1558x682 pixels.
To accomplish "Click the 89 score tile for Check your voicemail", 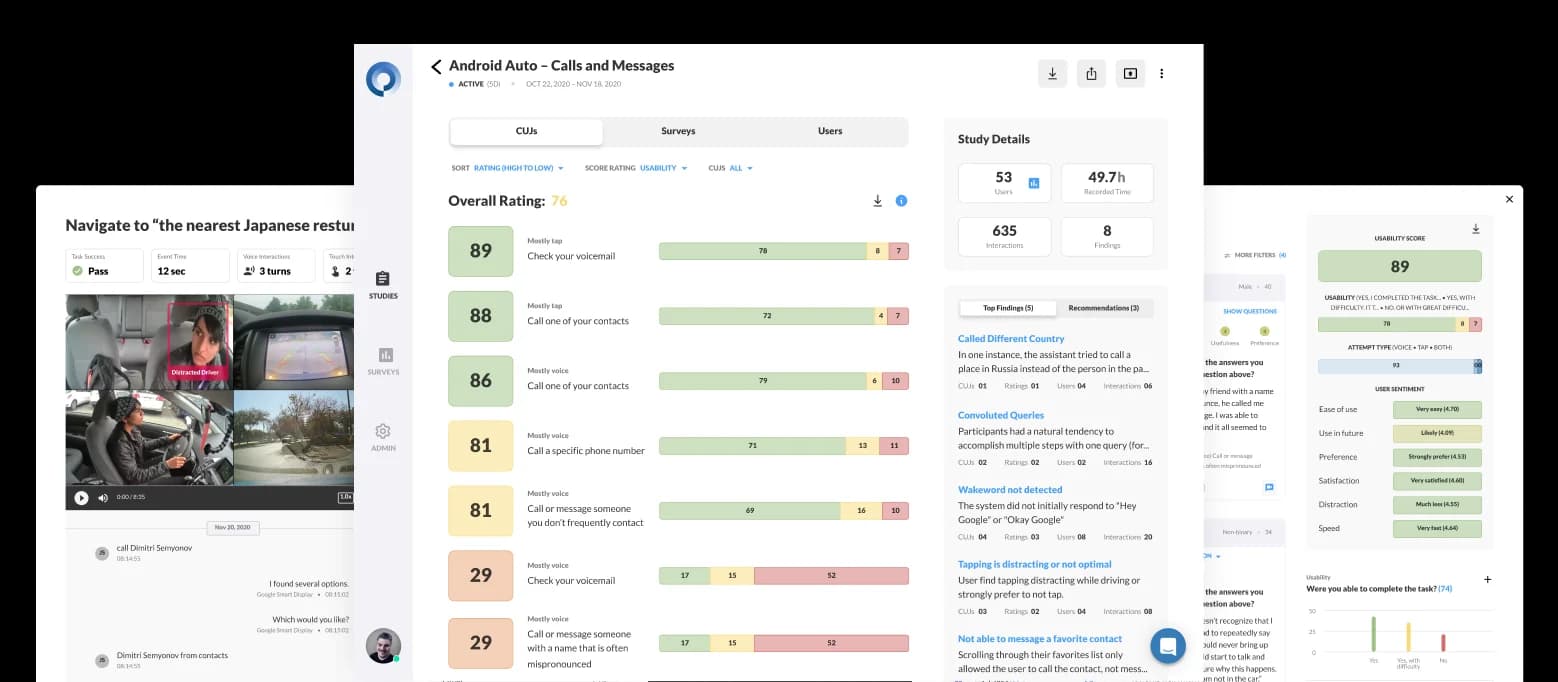I will coord(481,251).
